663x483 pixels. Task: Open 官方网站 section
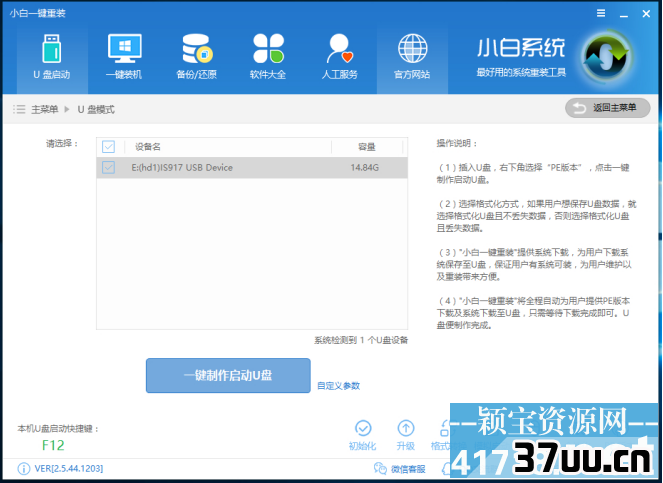click(412, 58)
